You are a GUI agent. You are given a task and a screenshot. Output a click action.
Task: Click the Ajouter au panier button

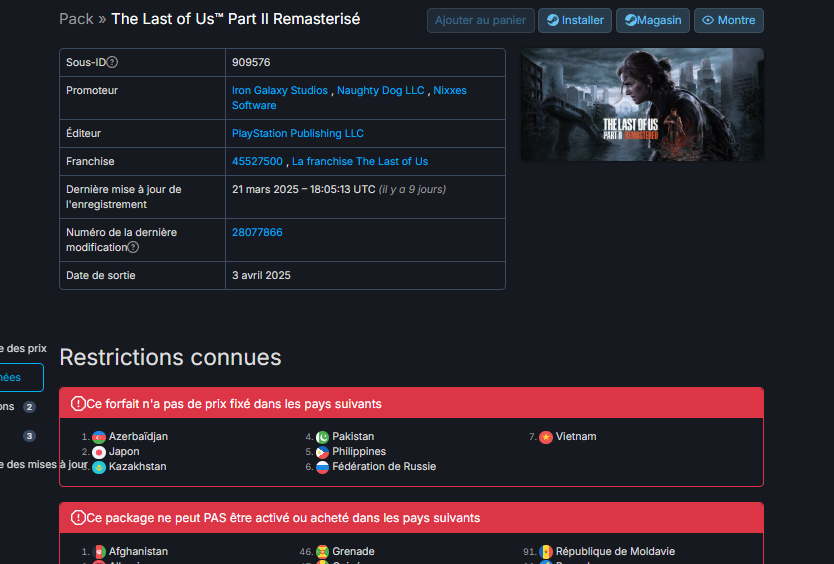click(x=480, y=20)
